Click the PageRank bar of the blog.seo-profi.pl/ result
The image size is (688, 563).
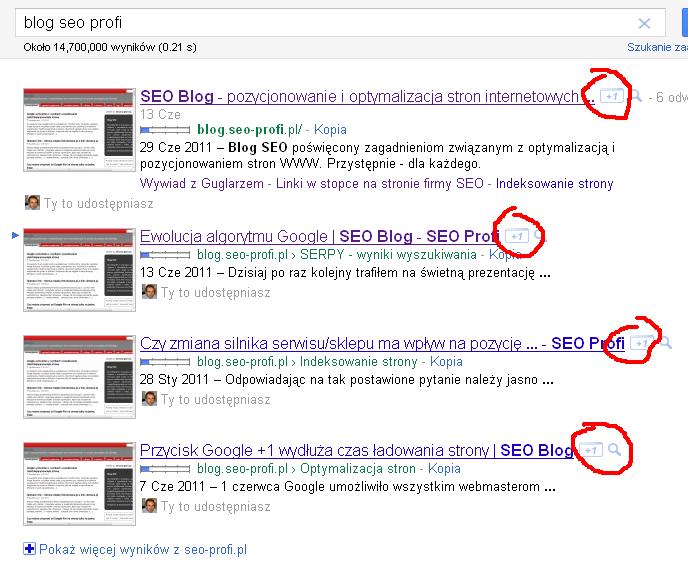(165, 130)
